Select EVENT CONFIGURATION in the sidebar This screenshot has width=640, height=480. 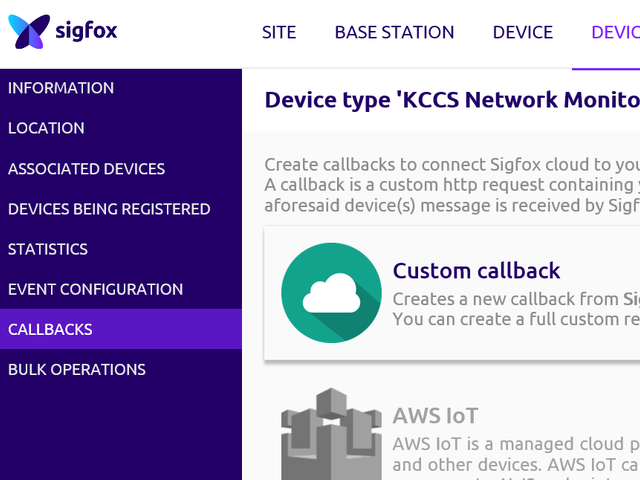click(x=95, y=289)
